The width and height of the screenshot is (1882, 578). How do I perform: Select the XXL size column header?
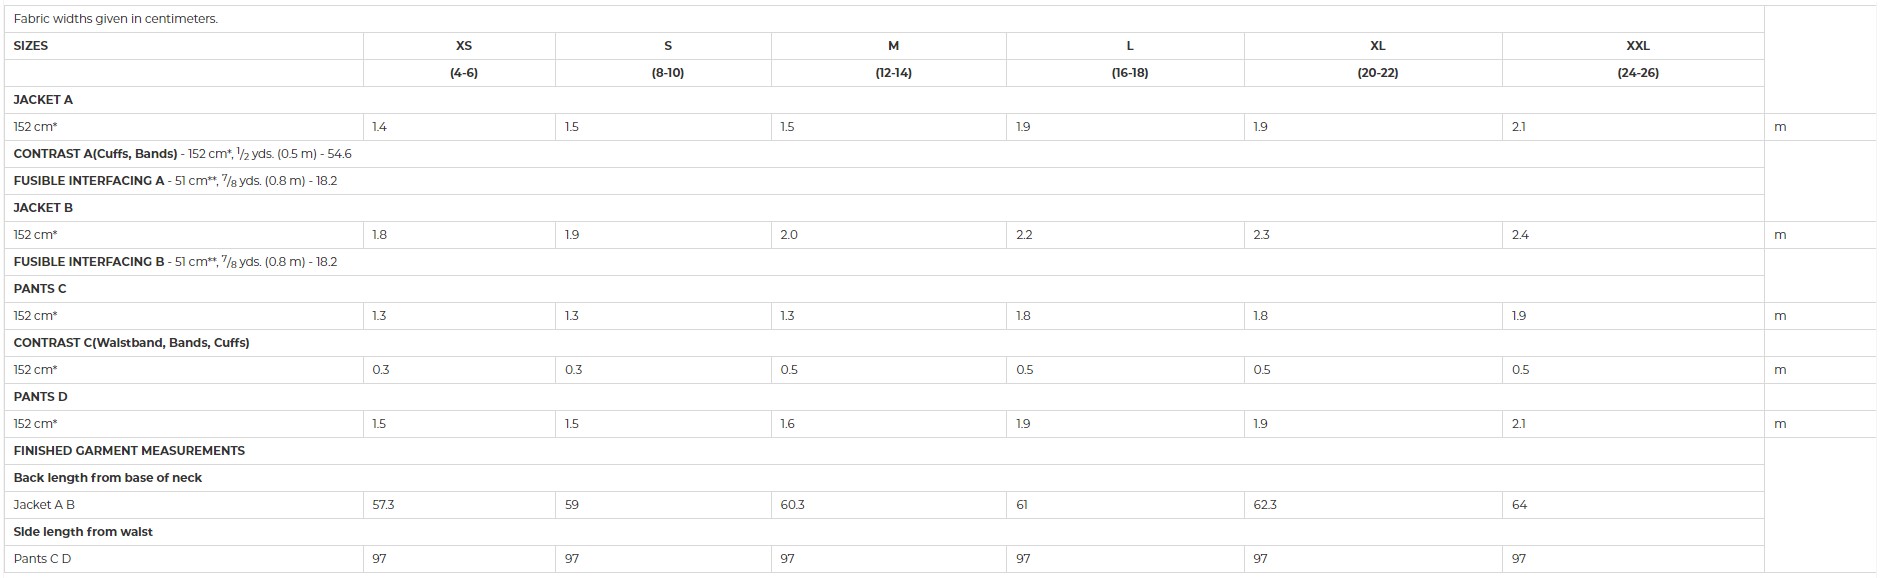tap(1637, 46)
